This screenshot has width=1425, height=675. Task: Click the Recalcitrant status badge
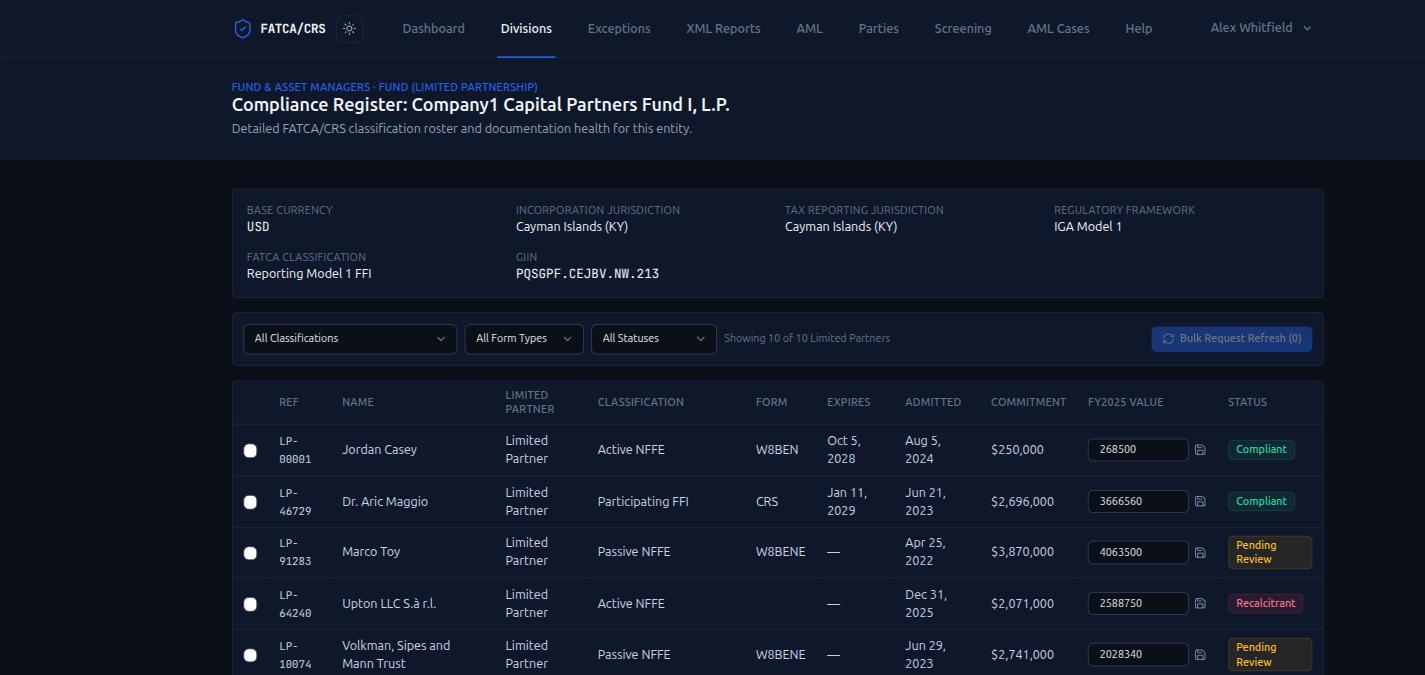point(1265,604)
